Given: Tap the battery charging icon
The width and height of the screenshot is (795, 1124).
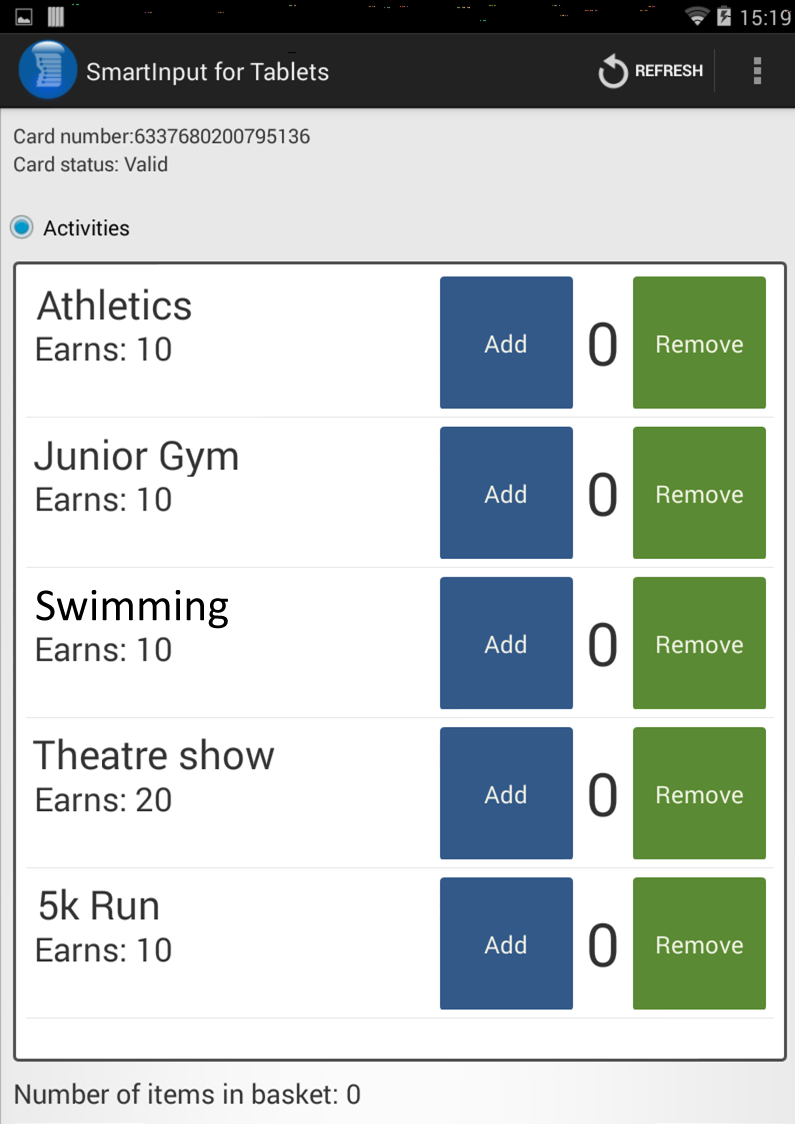Looking at the screenshot, I should coord(723,16).
